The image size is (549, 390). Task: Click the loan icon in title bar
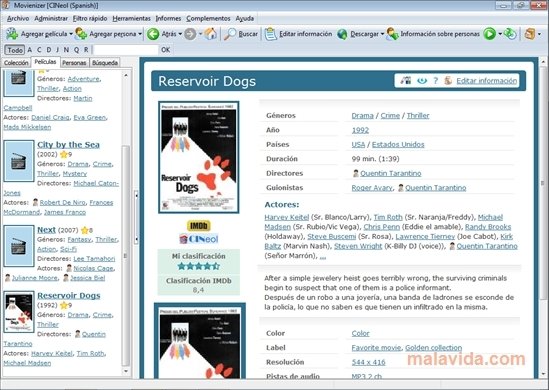[406, 81]
